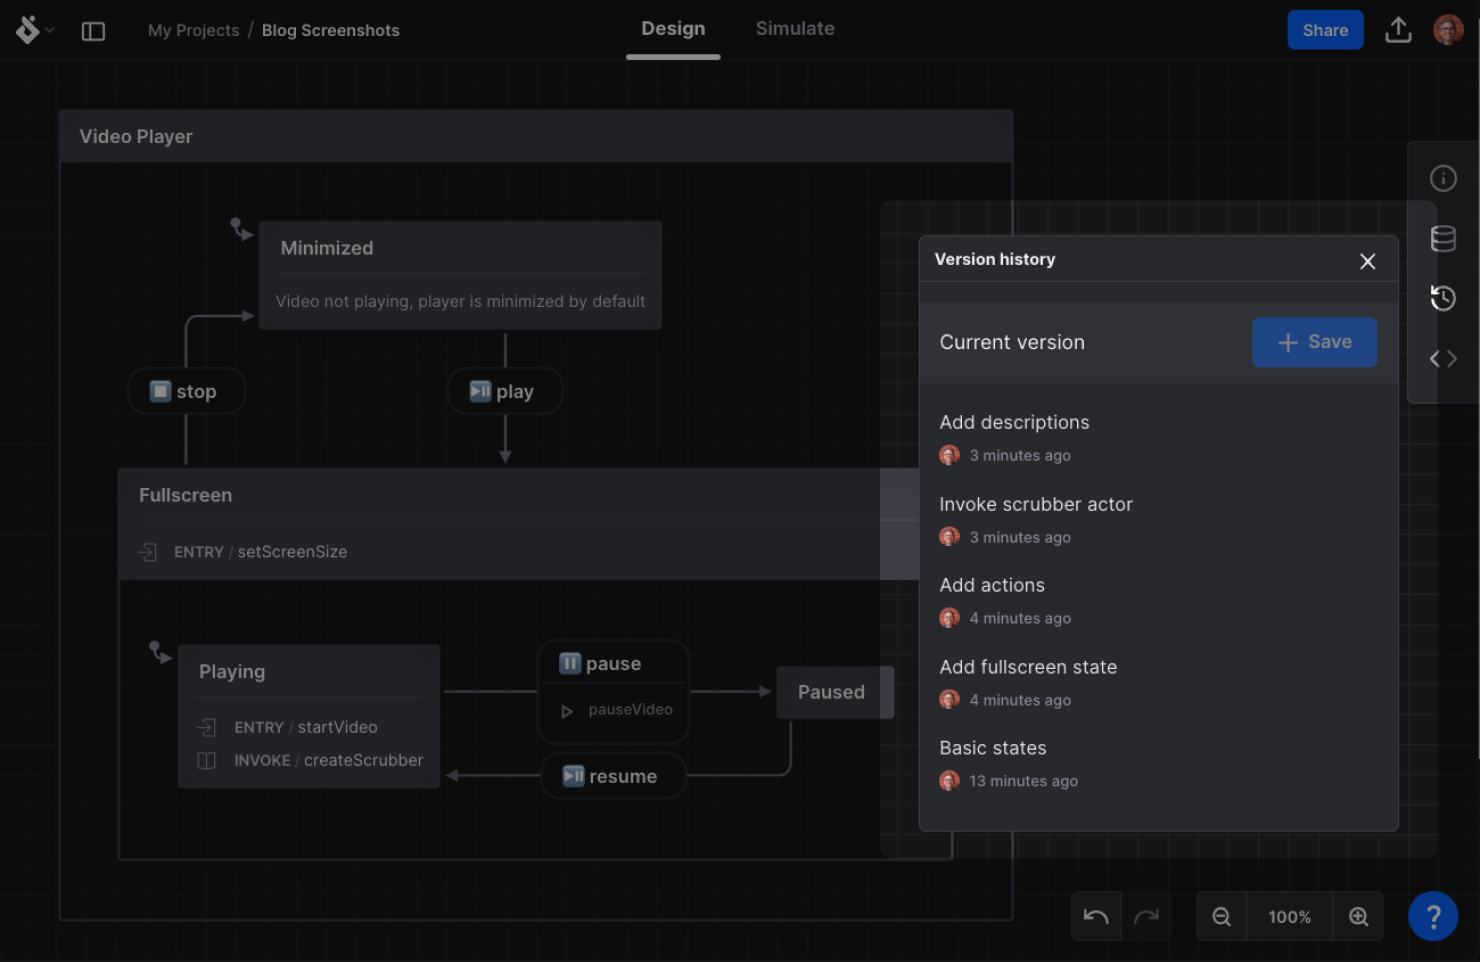1480x962 pixels.
Task: Zoom out of the canvas
Action: [1221, 916]
